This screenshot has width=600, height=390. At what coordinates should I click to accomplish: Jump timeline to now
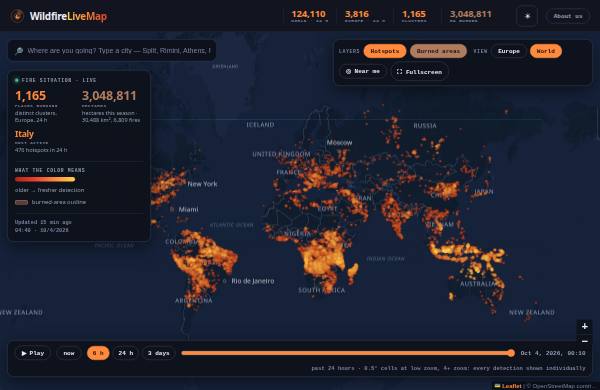(x=69, y=353)
